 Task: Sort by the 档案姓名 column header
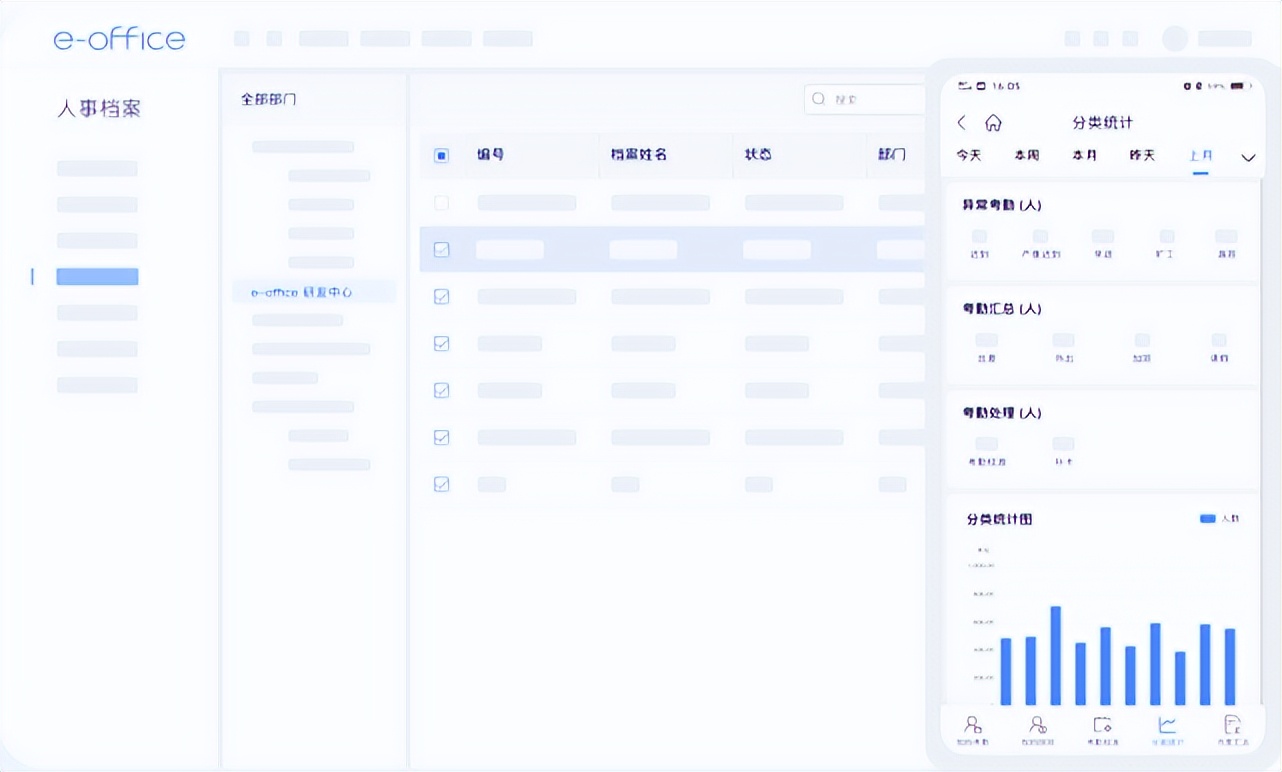tap(639, 155)
